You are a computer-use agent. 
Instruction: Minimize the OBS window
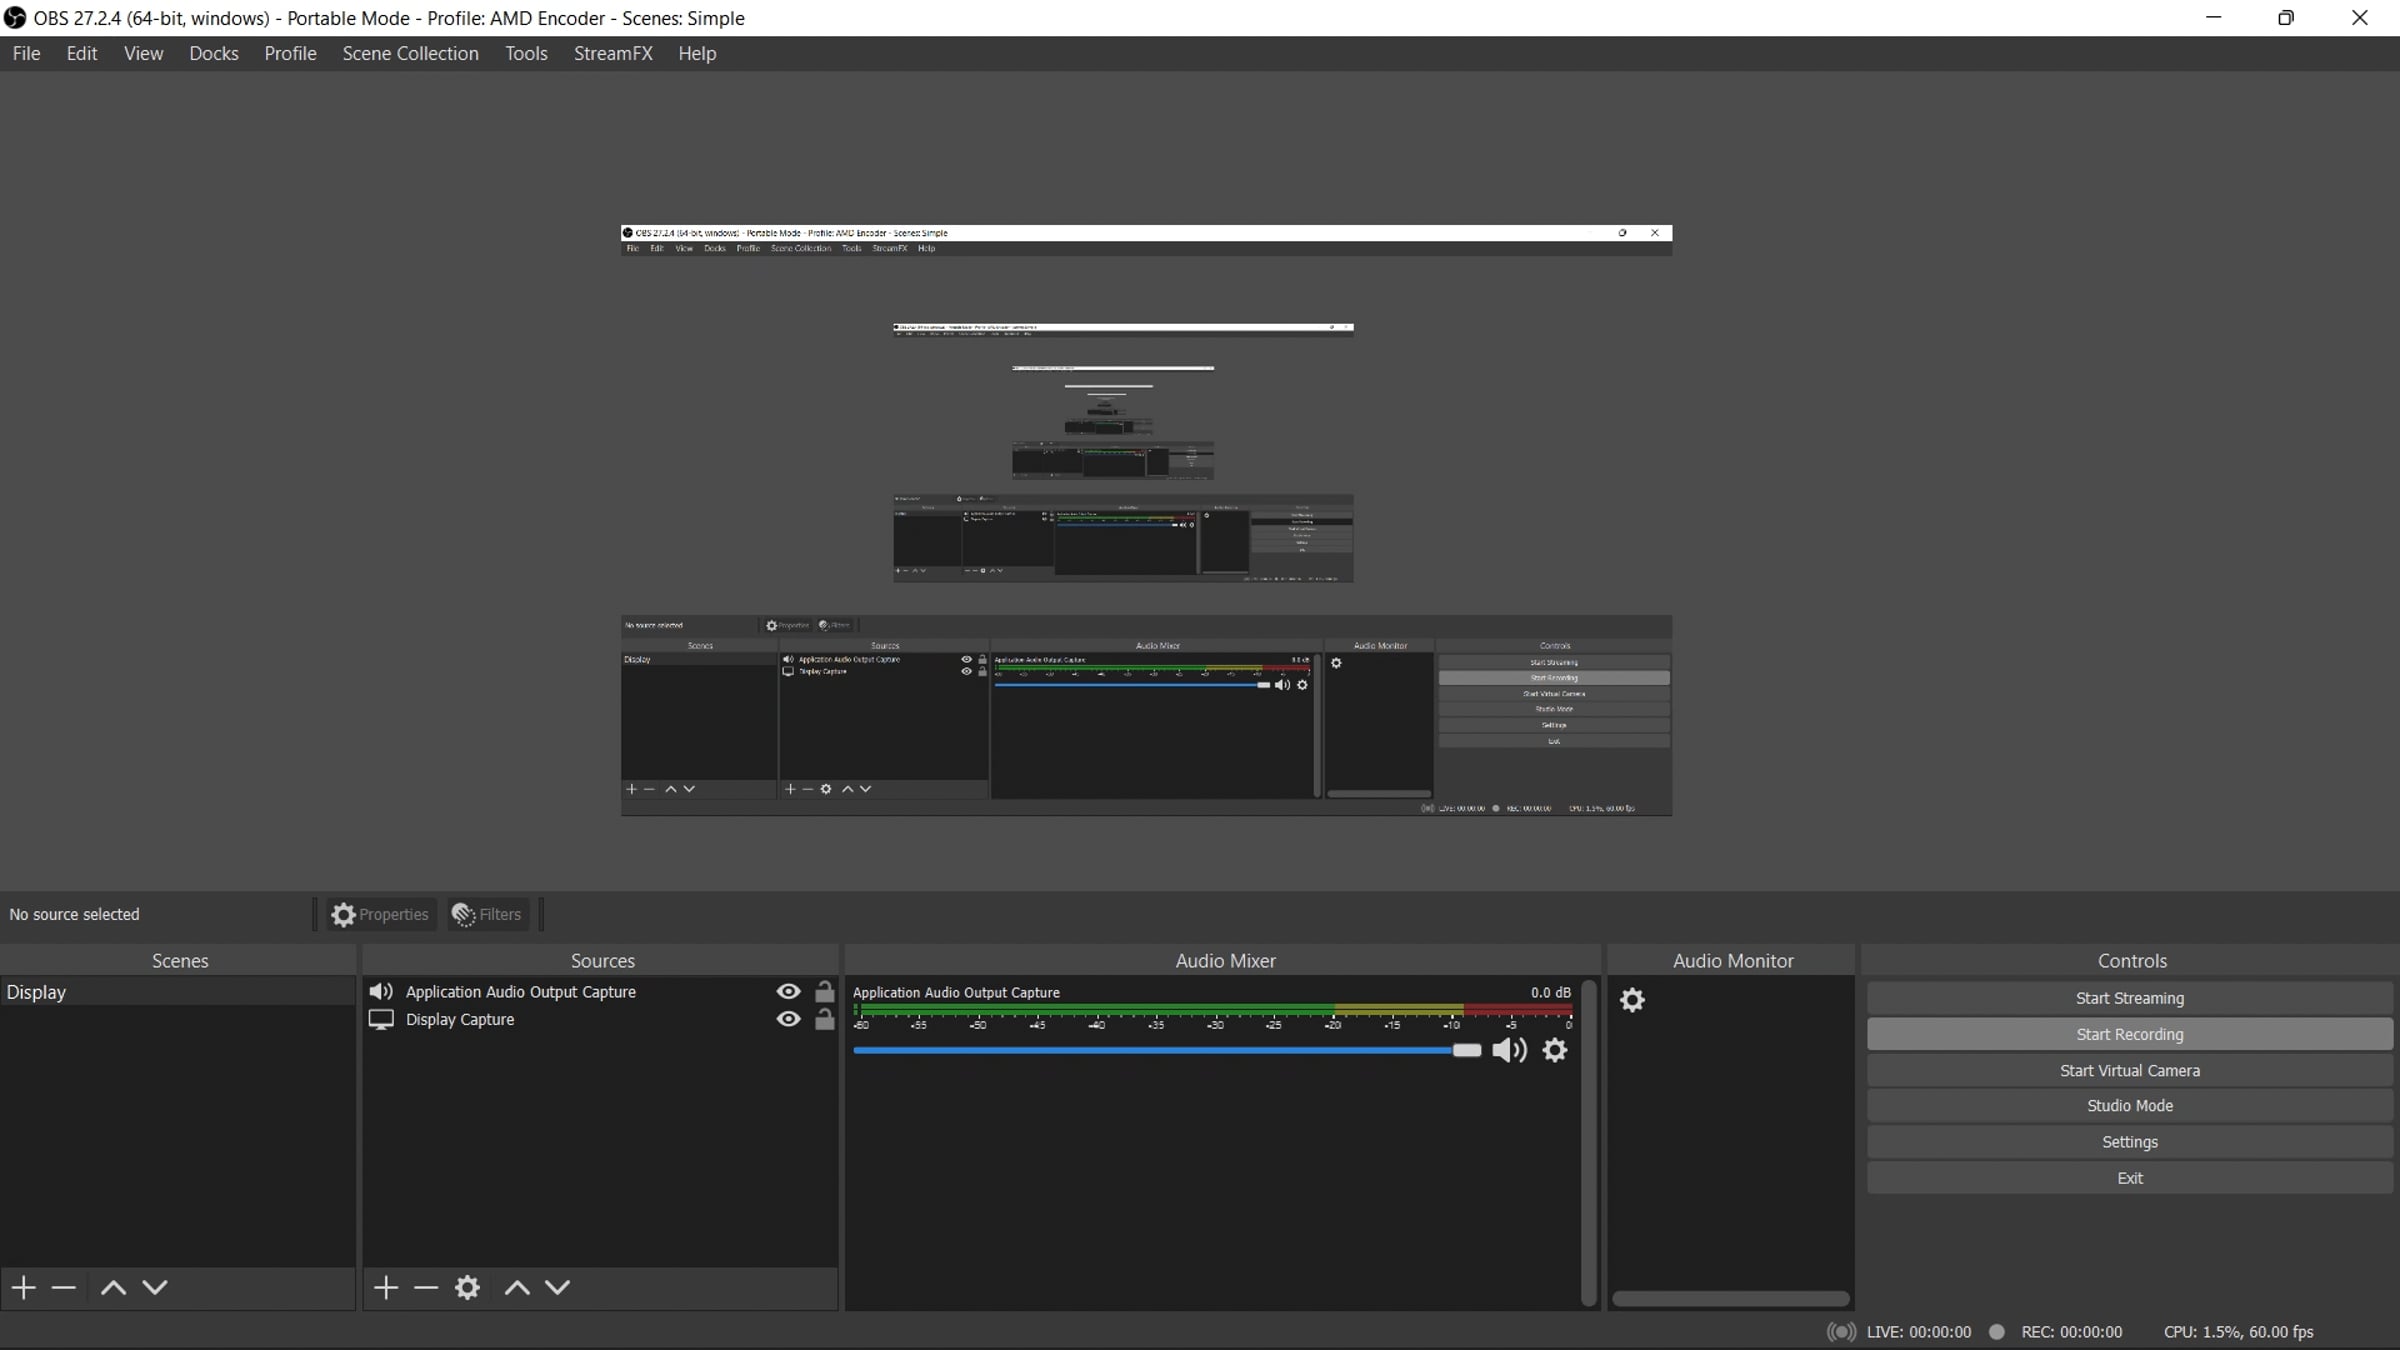(x=2214, y=18)
